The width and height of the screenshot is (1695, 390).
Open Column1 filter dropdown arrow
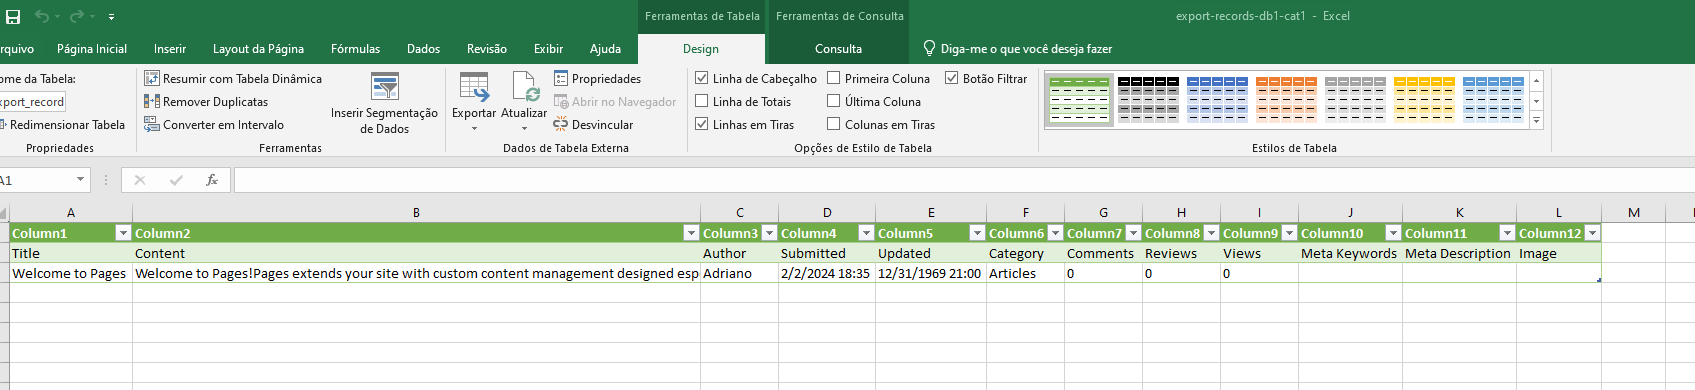(x=123, y=233)
